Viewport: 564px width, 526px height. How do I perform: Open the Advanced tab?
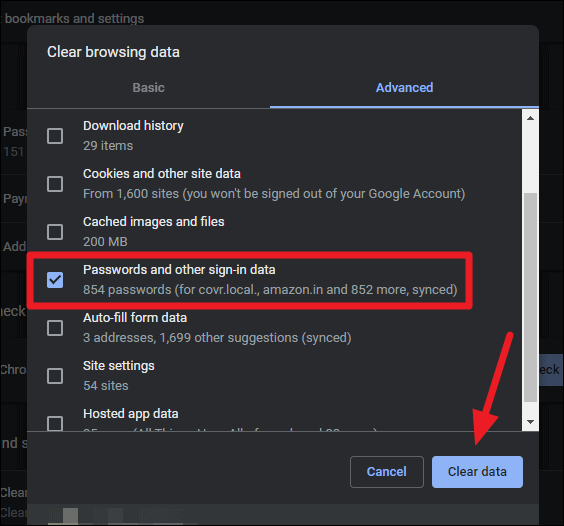(404, 87)
